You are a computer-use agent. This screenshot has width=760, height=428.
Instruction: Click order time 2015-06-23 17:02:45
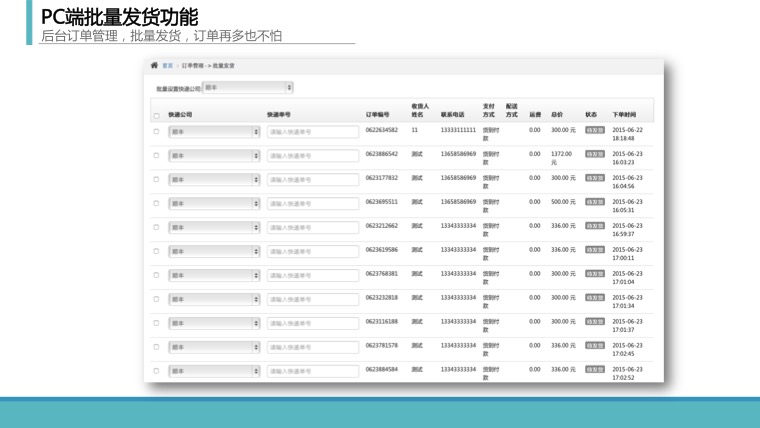tap(627, 349)
